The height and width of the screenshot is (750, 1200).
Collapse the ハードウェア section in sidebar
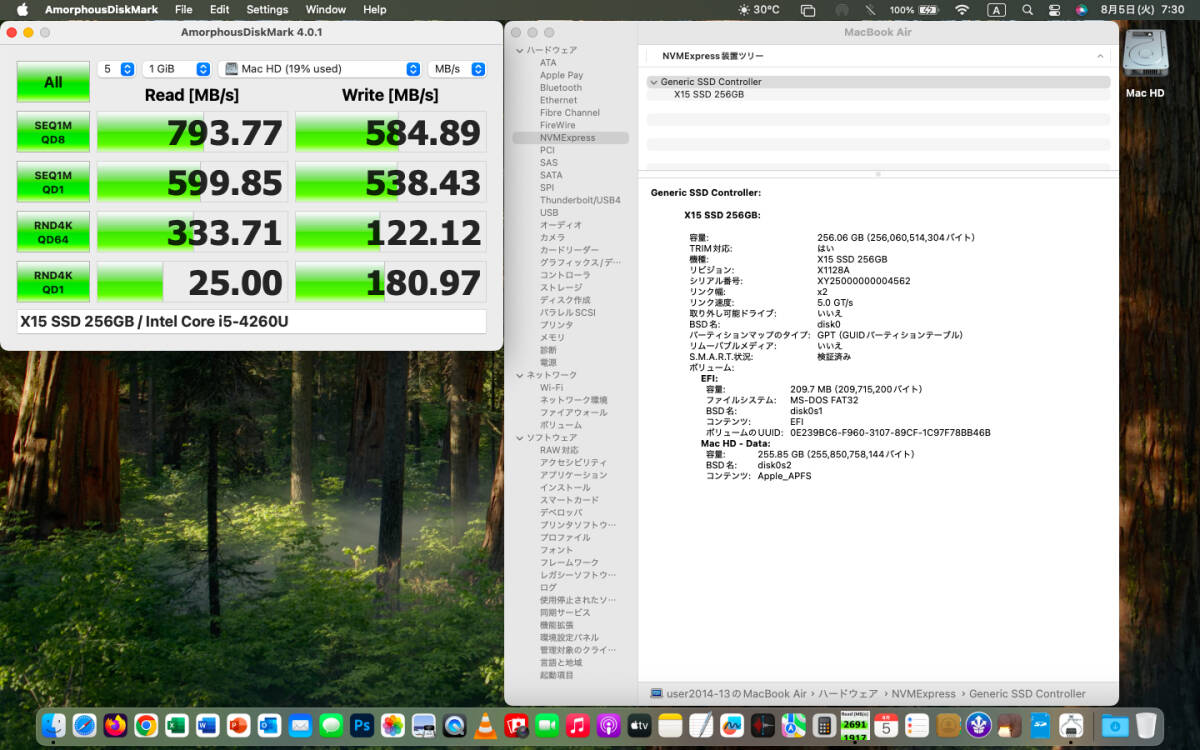(x=519, y=50)
